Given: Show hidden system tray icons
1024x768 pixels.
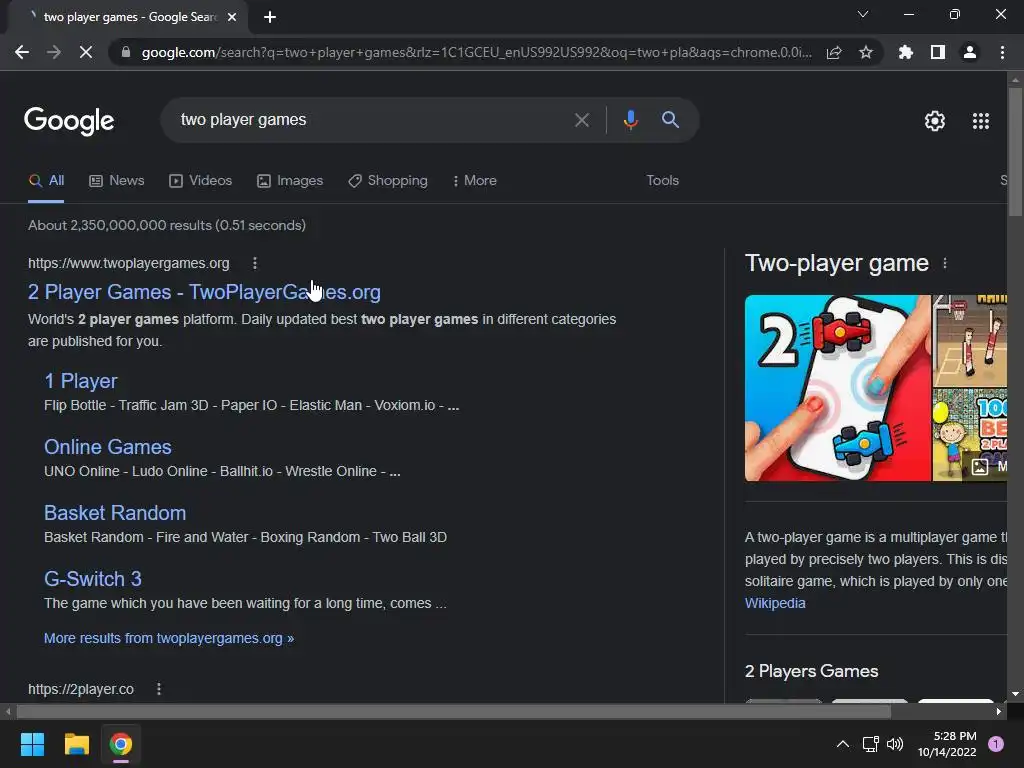Looking at the screenshot, I should click(x=843, y=744).
